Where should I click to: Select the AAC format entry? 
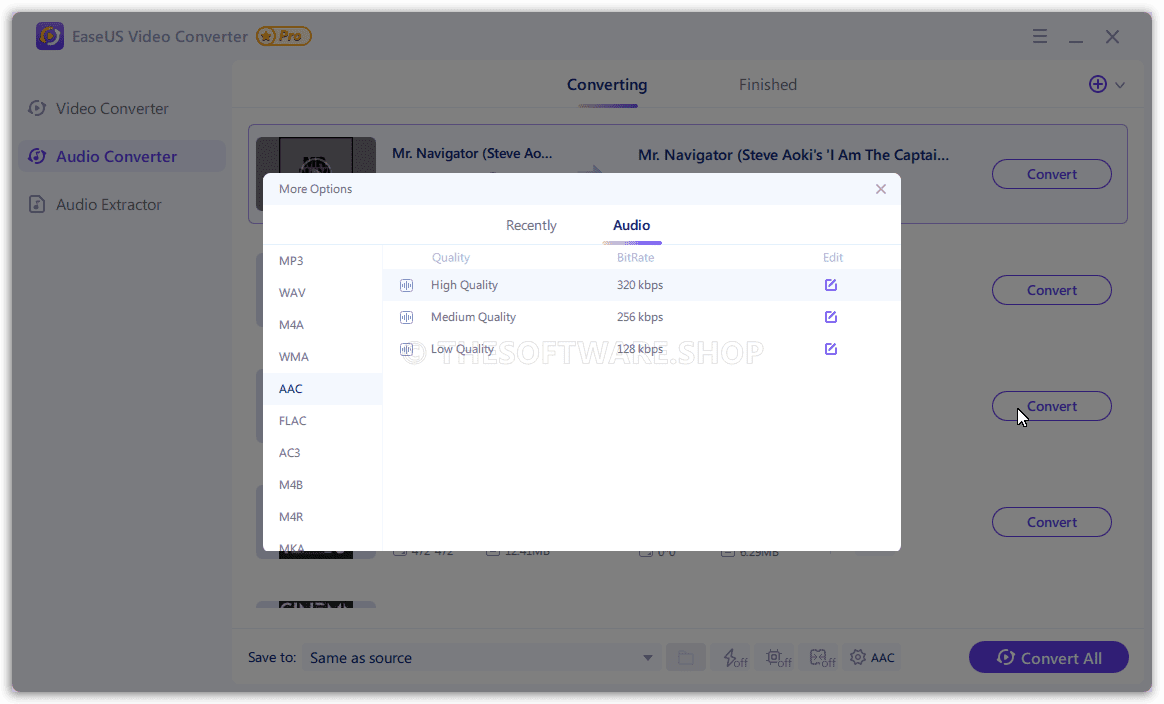pos(323,388)
